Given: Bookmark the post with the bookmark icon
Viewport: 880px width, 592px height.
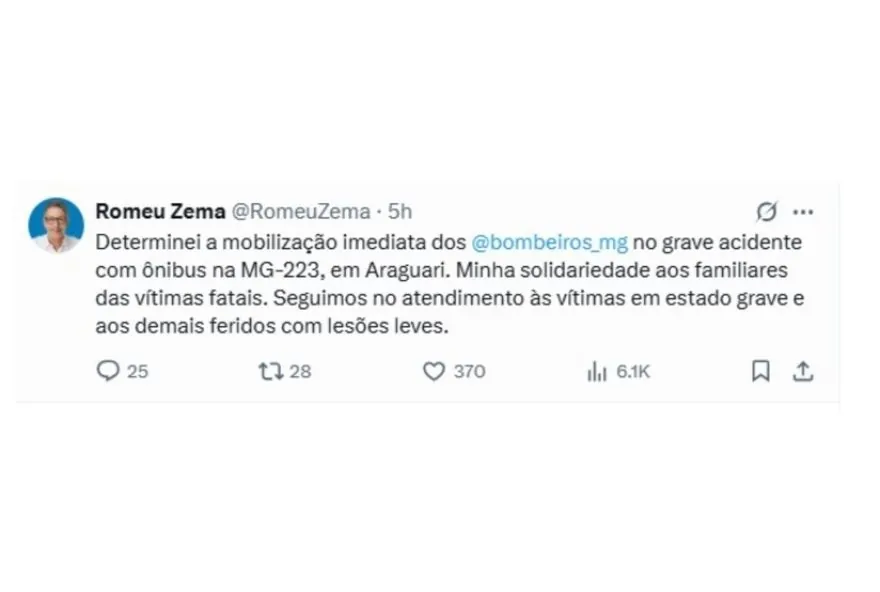Looking at the screenshot, I should coord(761,371).
